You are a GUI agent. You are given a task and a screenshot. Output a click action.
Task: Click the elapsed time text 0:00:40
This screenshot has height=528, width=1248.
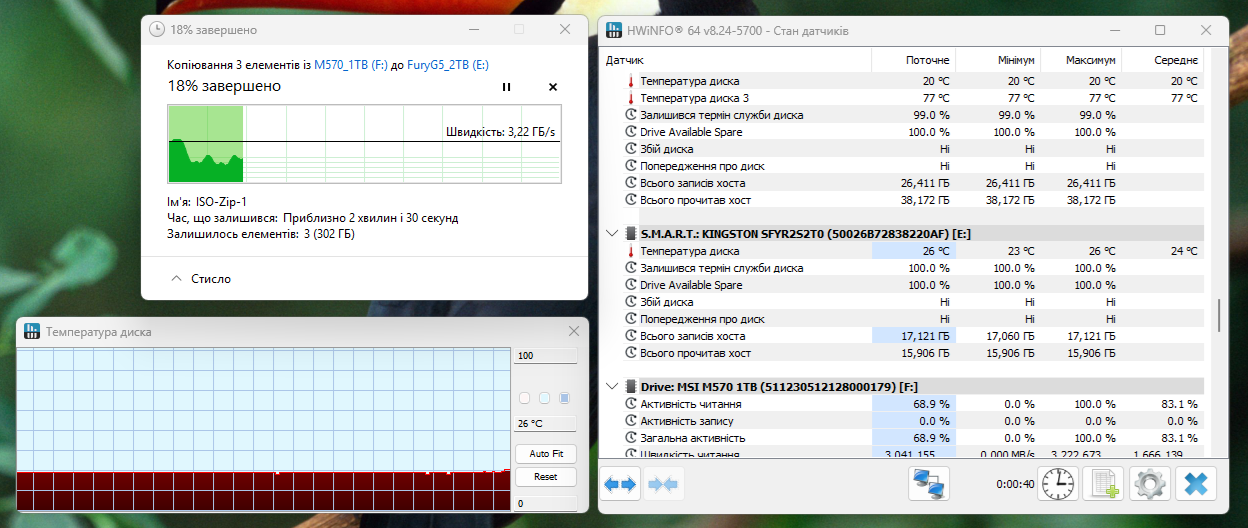tap(1015, 485)
